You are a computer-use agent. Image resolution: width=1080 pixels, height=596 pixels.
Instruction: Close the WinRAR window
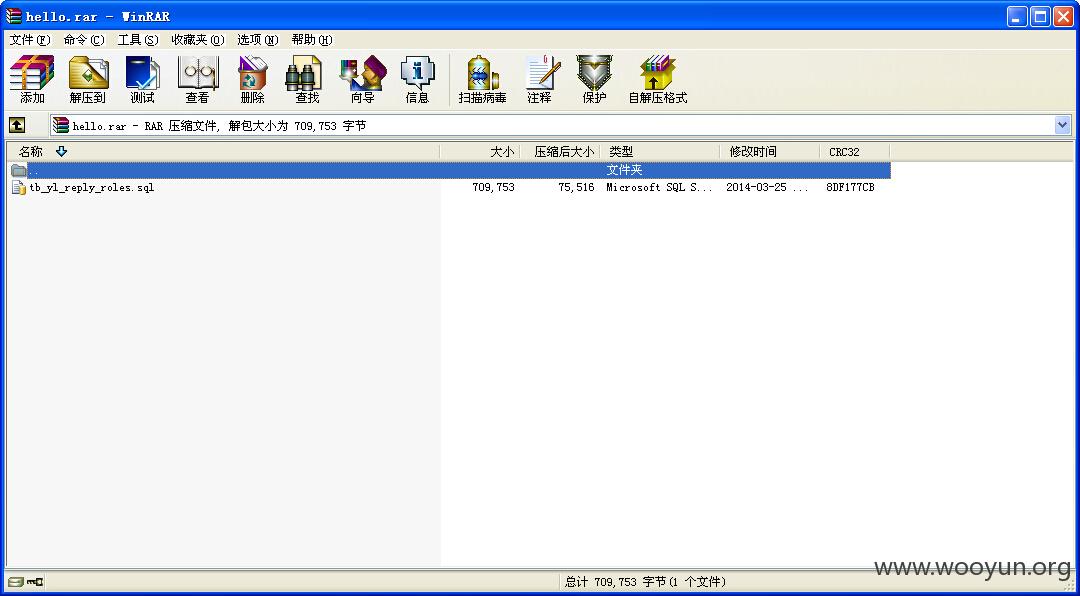(1063, 17)
